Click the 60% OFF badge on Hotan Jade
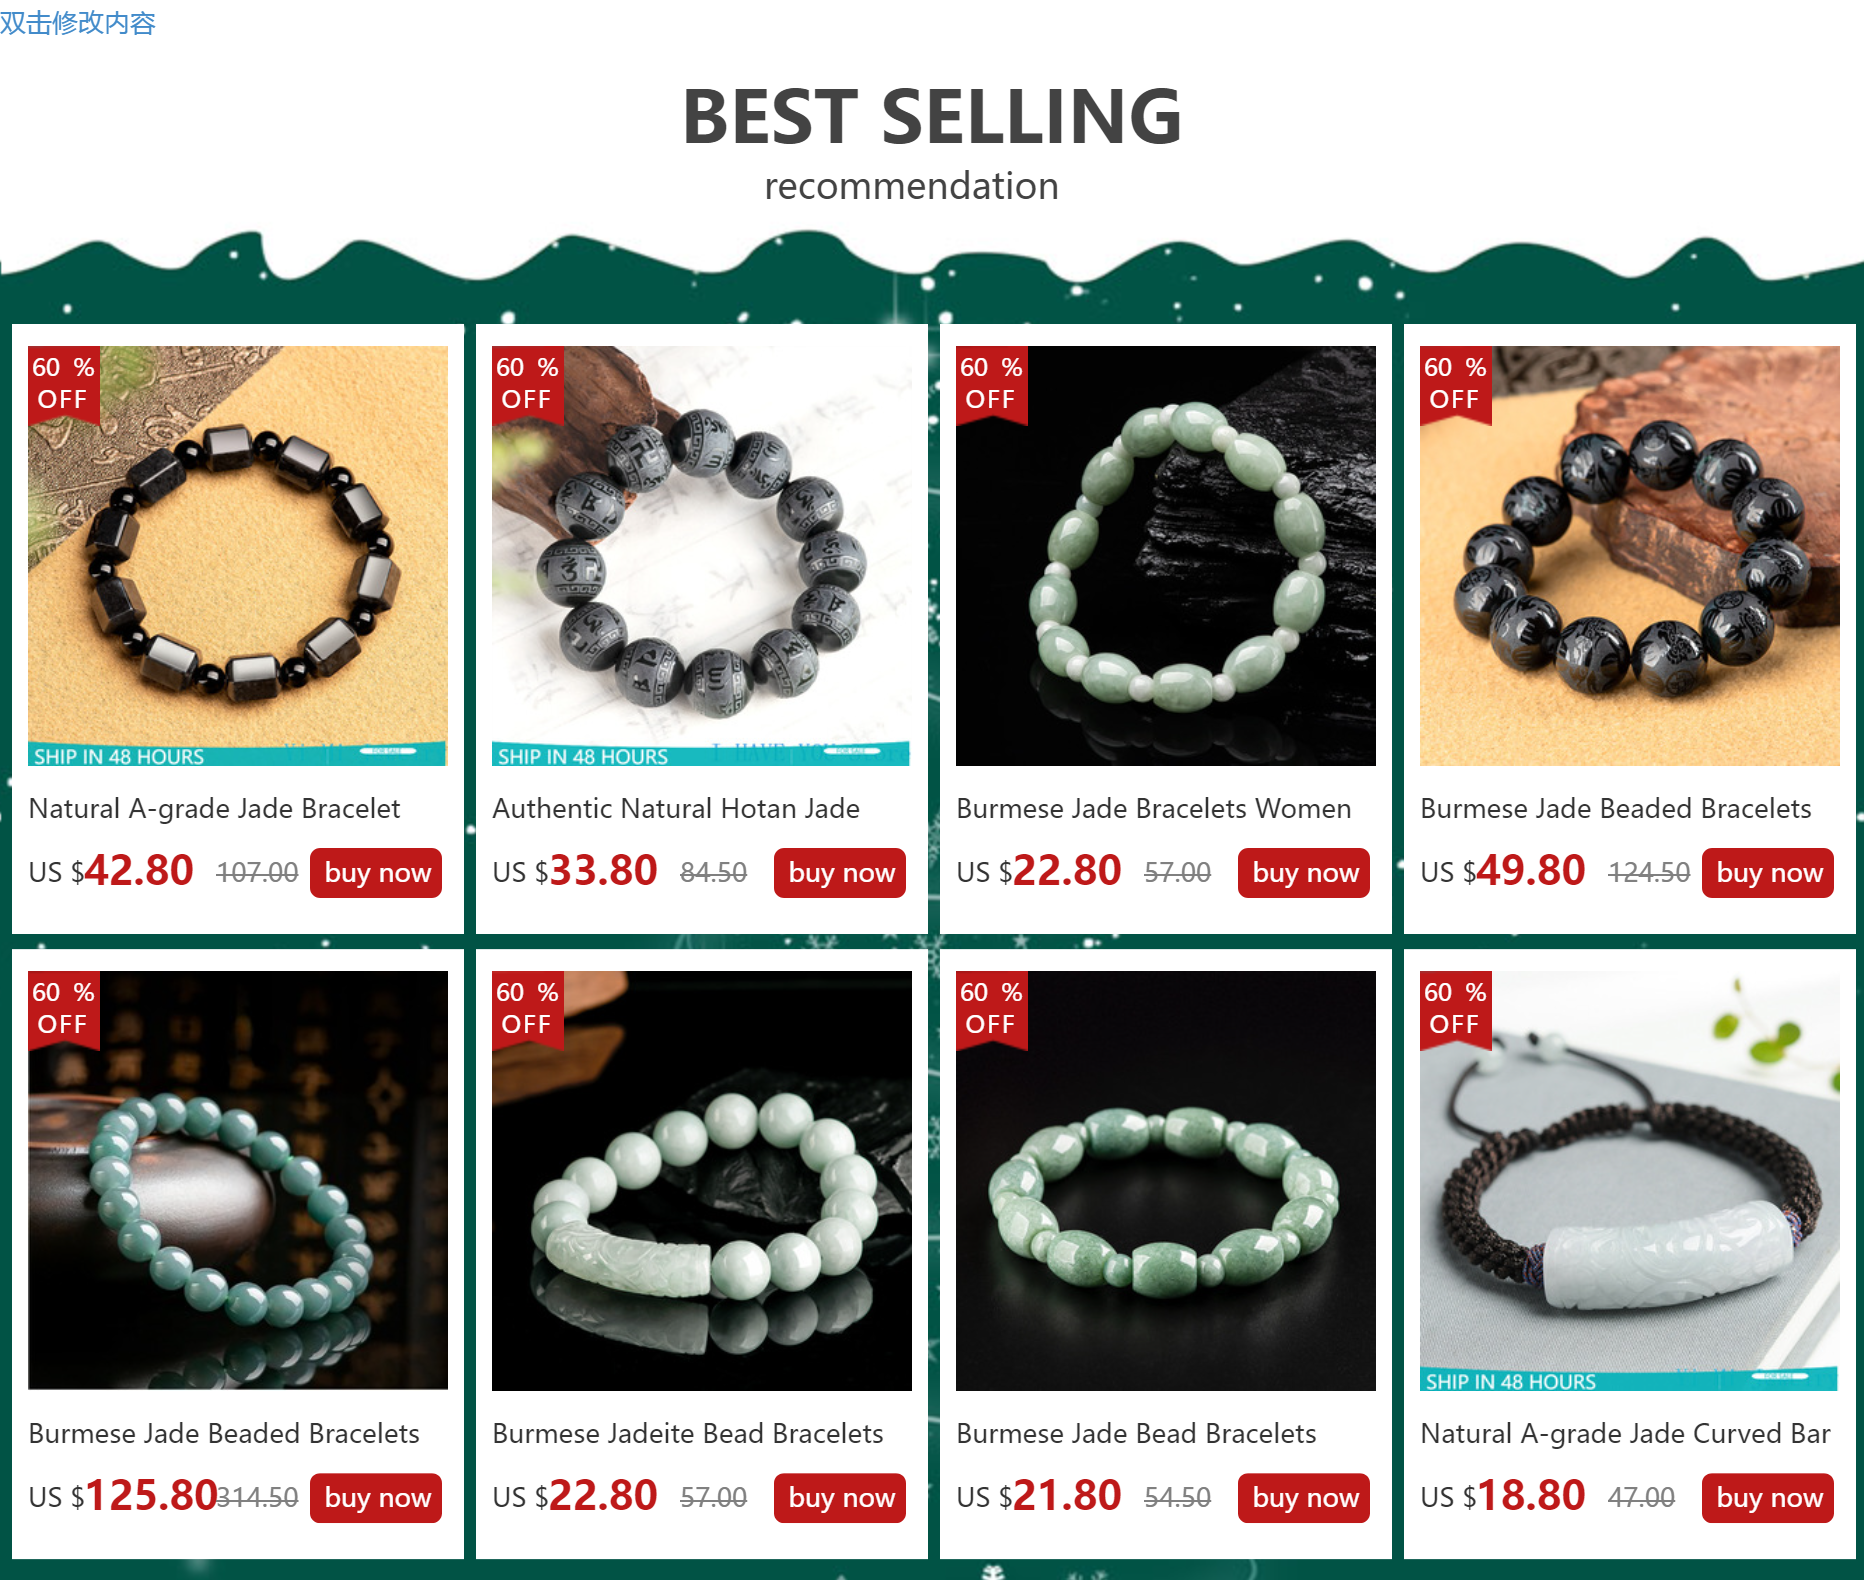Screen dimensions: 1864x1580 (x=527, y=384)
